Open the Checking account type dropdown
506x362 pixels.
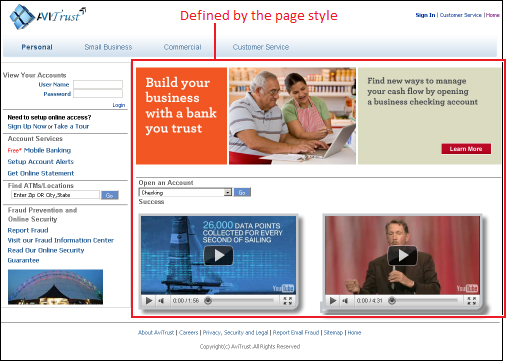pos(185,192)
